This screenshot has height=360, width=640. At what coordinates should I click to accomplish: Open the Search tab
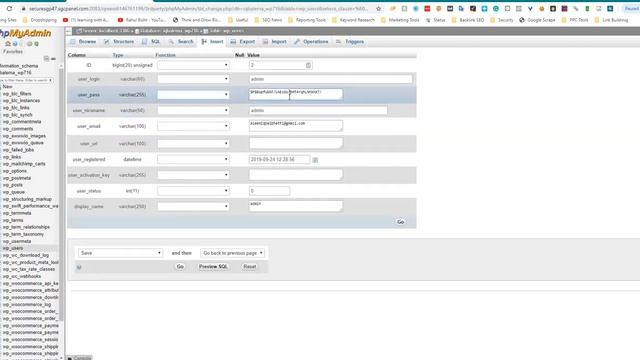pyautogui.click(x=181, y=42)
